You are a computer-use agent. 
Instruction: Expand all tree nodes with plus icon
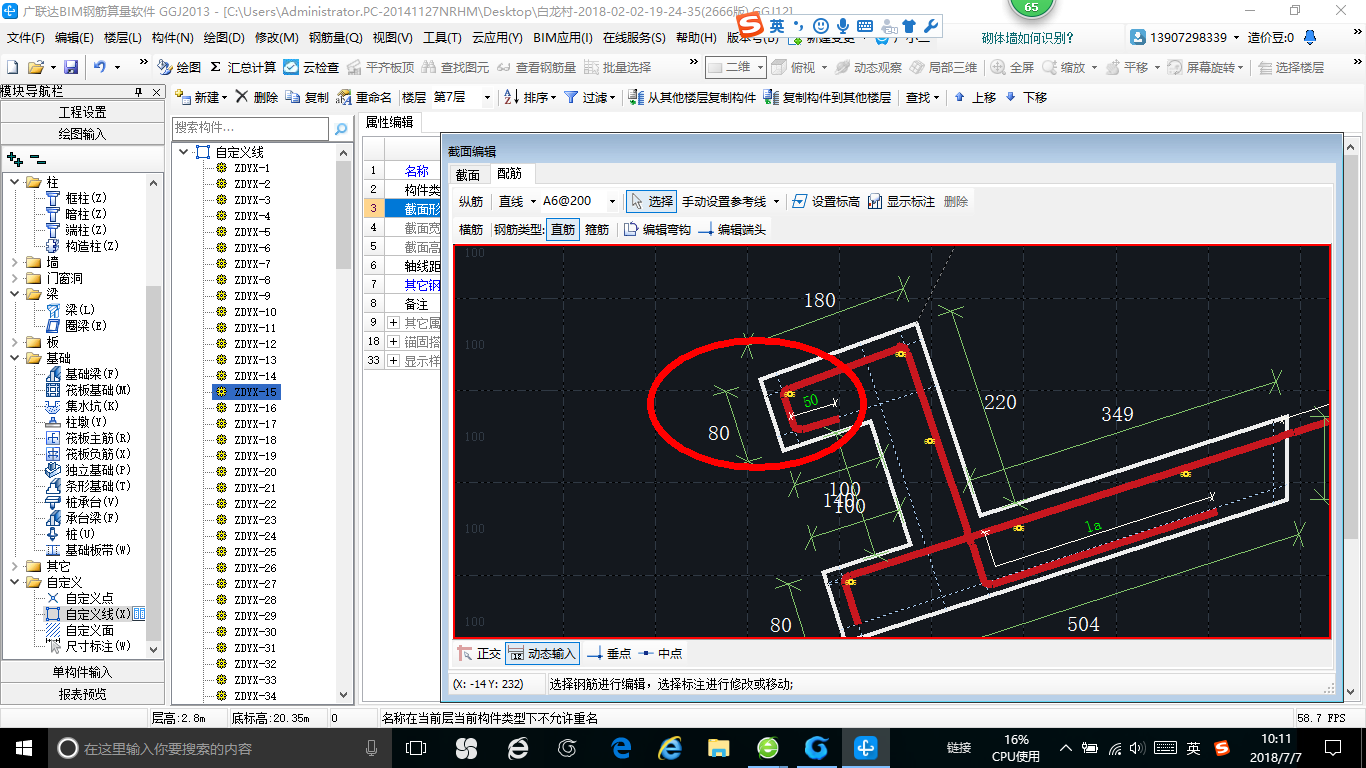(x=14, y=158)
